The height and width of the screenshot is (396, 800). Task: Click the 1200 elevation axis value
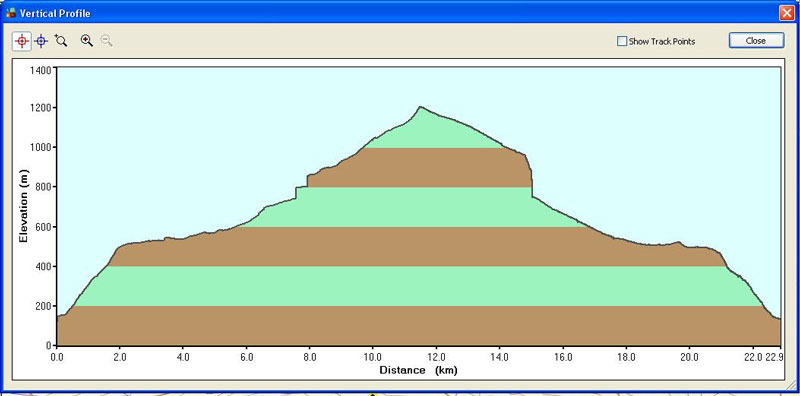point(41,108)
